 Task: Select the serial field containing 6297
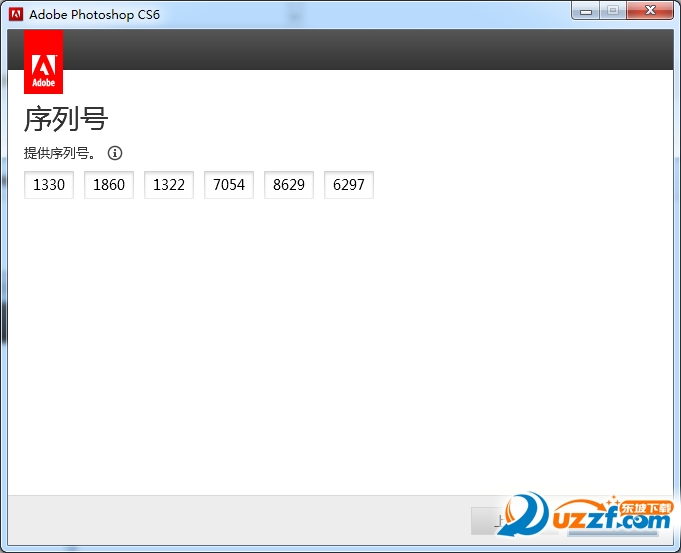pos(349,185)
